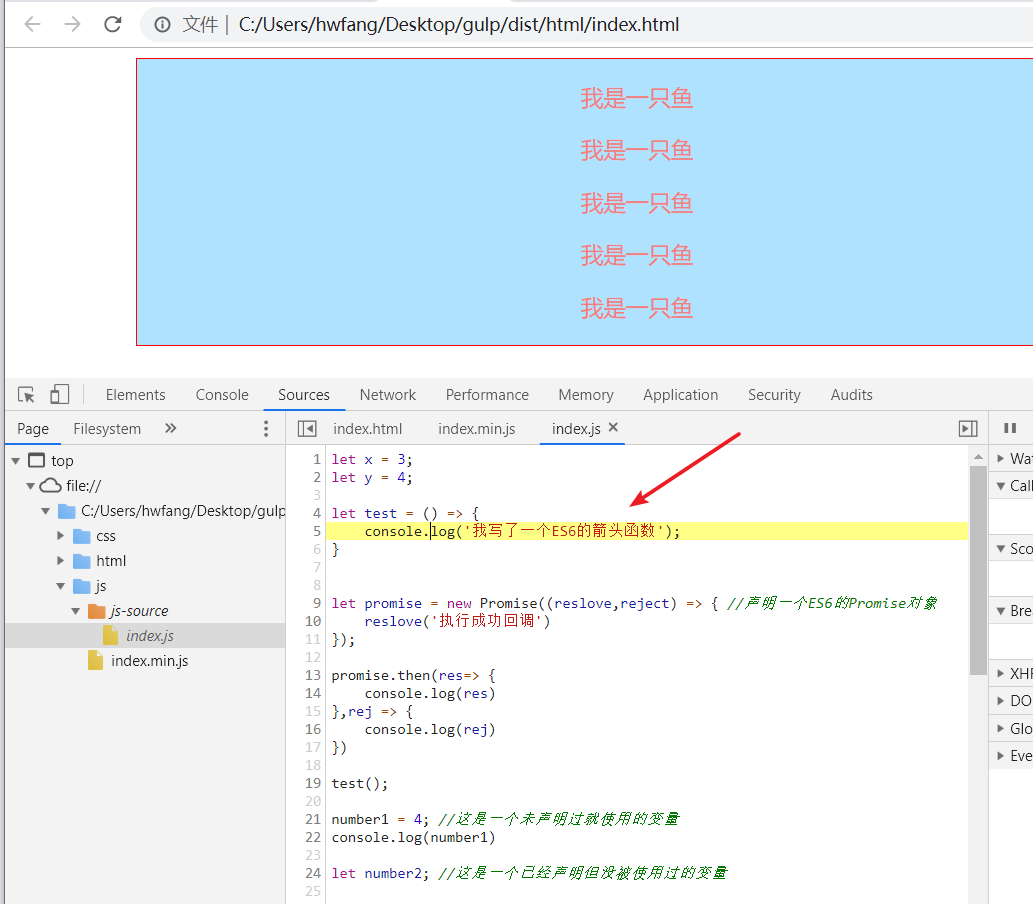Expand the Watch section
This screenshot has width=1033, height=904.
click(1000, 458)
